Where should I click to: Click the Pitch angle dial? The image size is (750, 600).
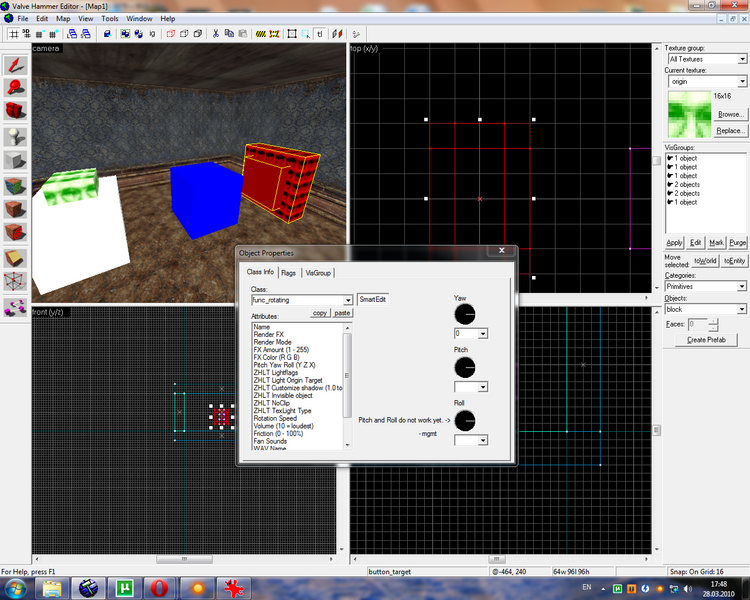click(x=464, y=367)
